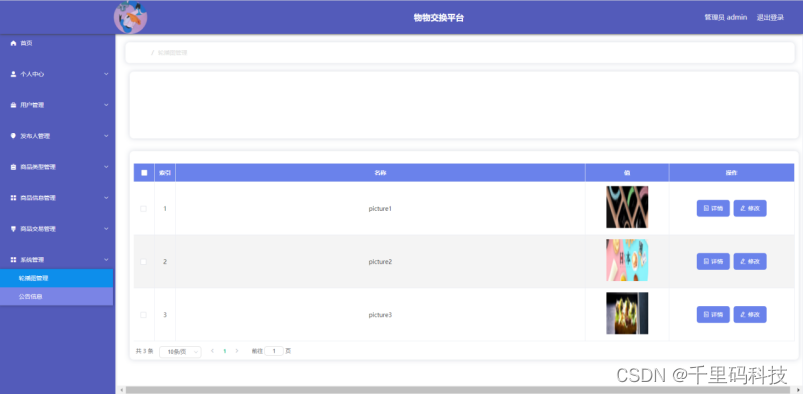Click the horizontal scrollbar at bottom

click(458, 390)
